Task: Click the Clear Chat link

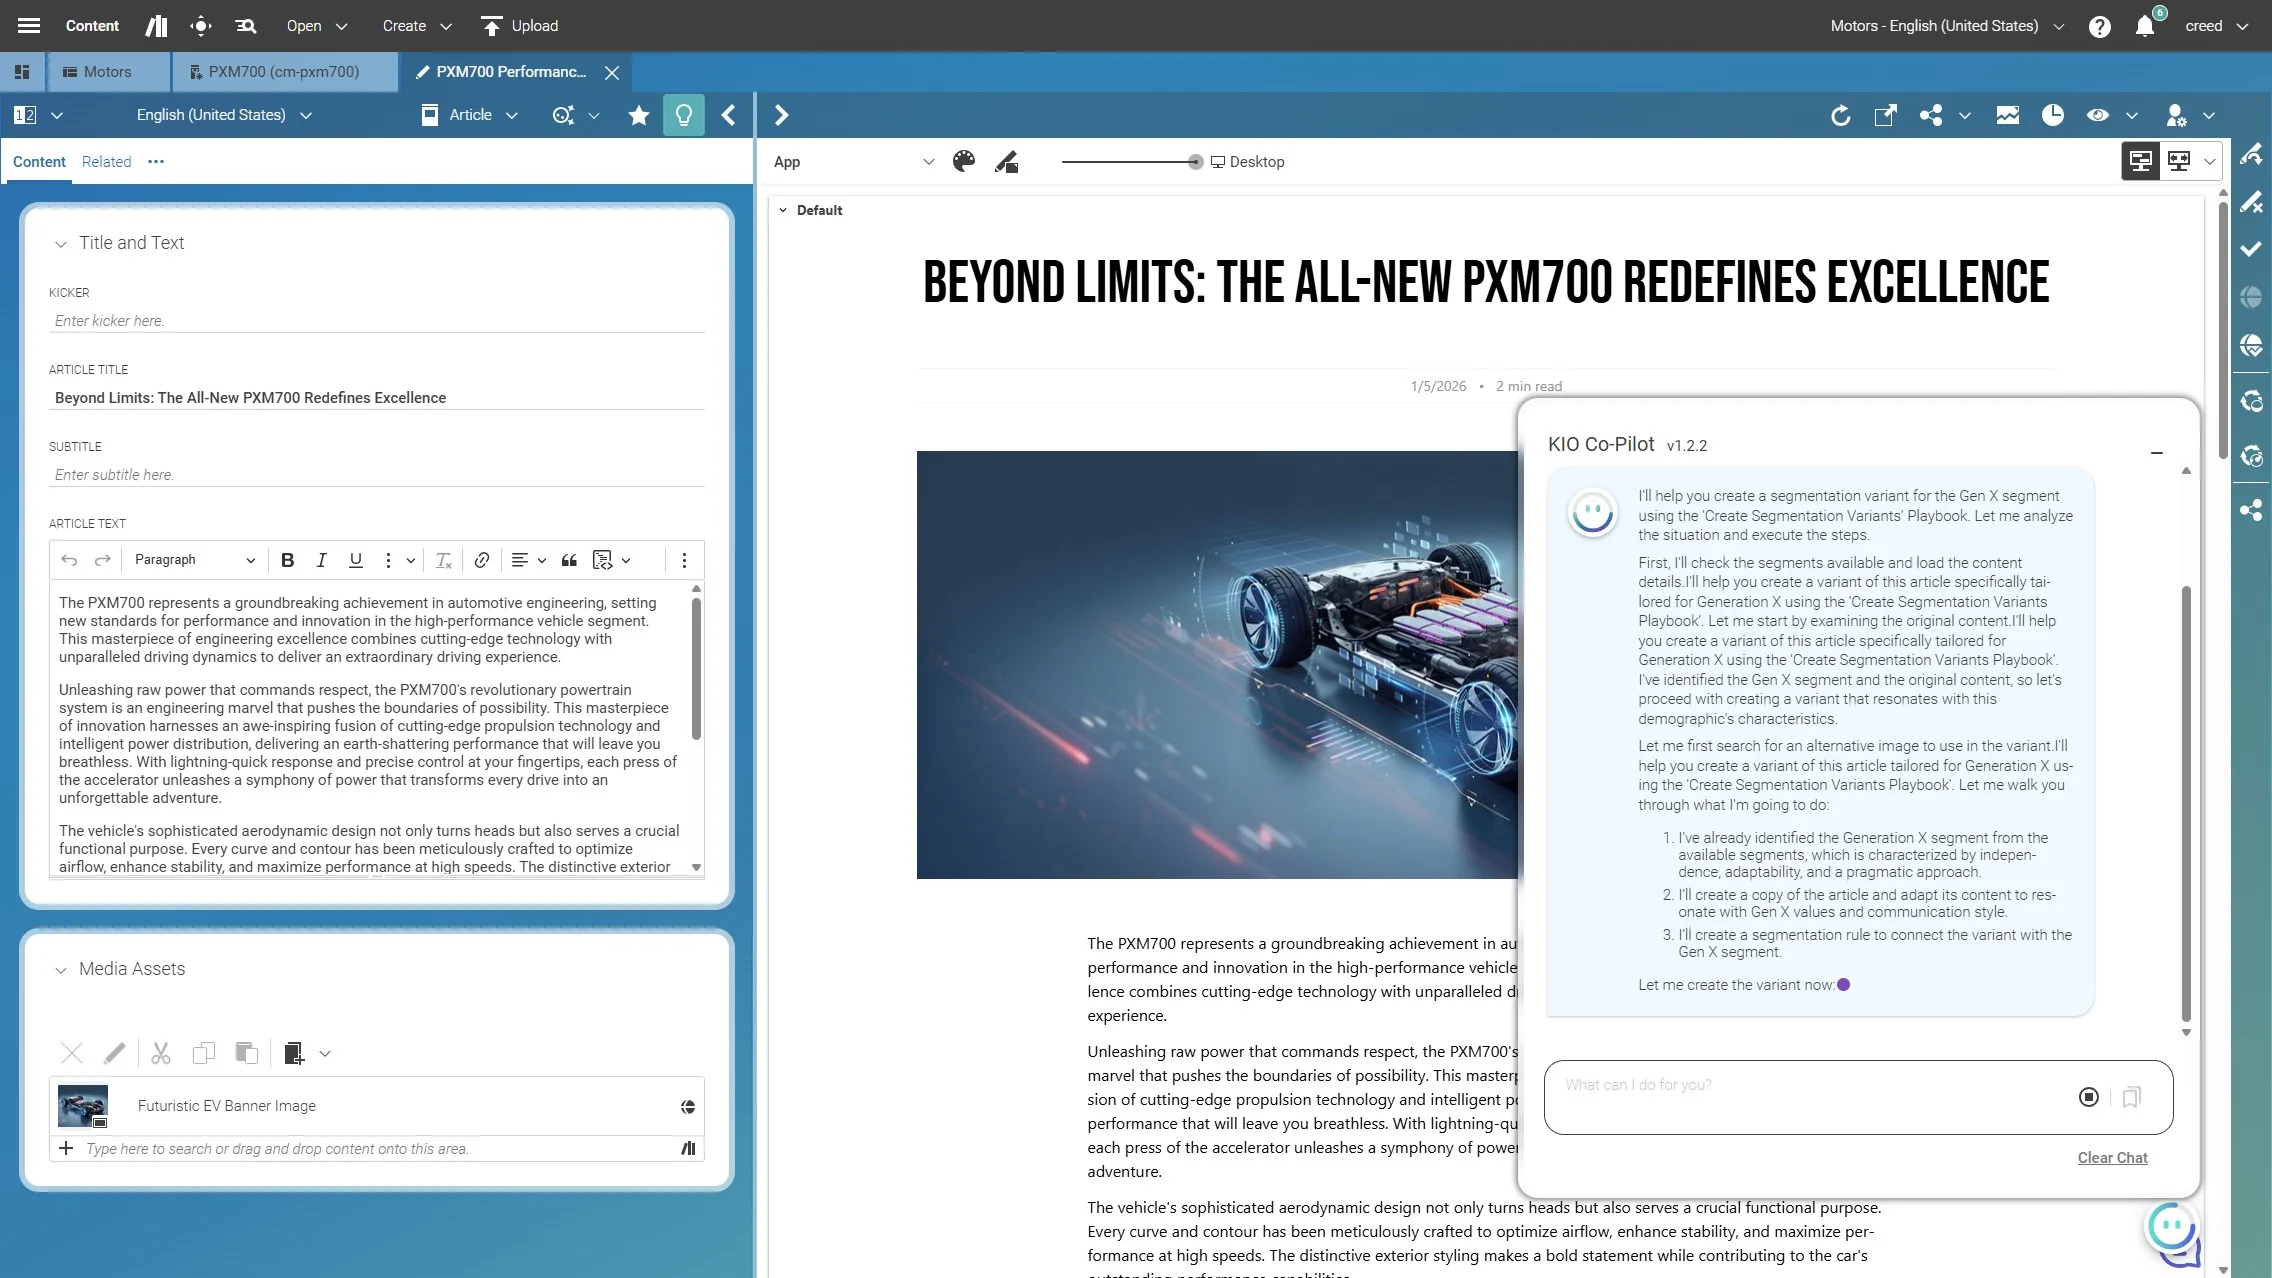Action: 2112,1157
